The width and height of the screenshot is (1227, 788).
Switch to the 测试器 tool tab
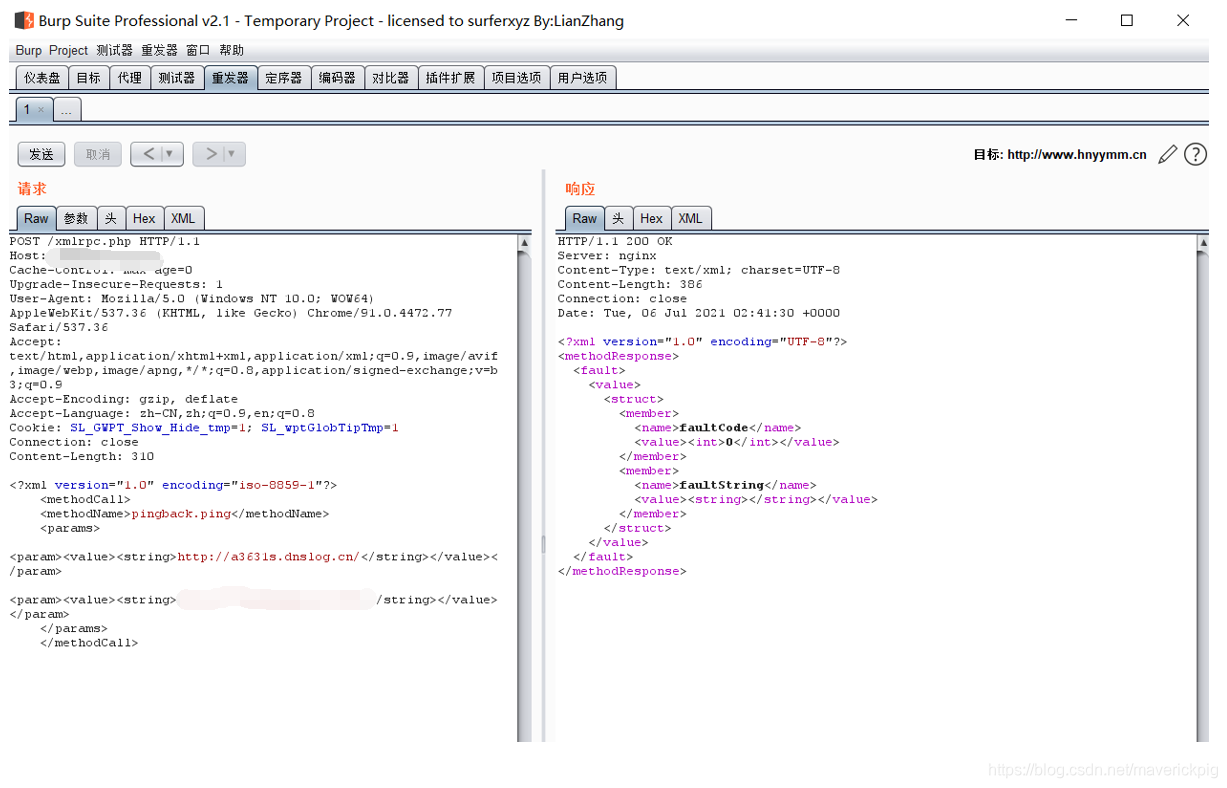tap(177, 78)
